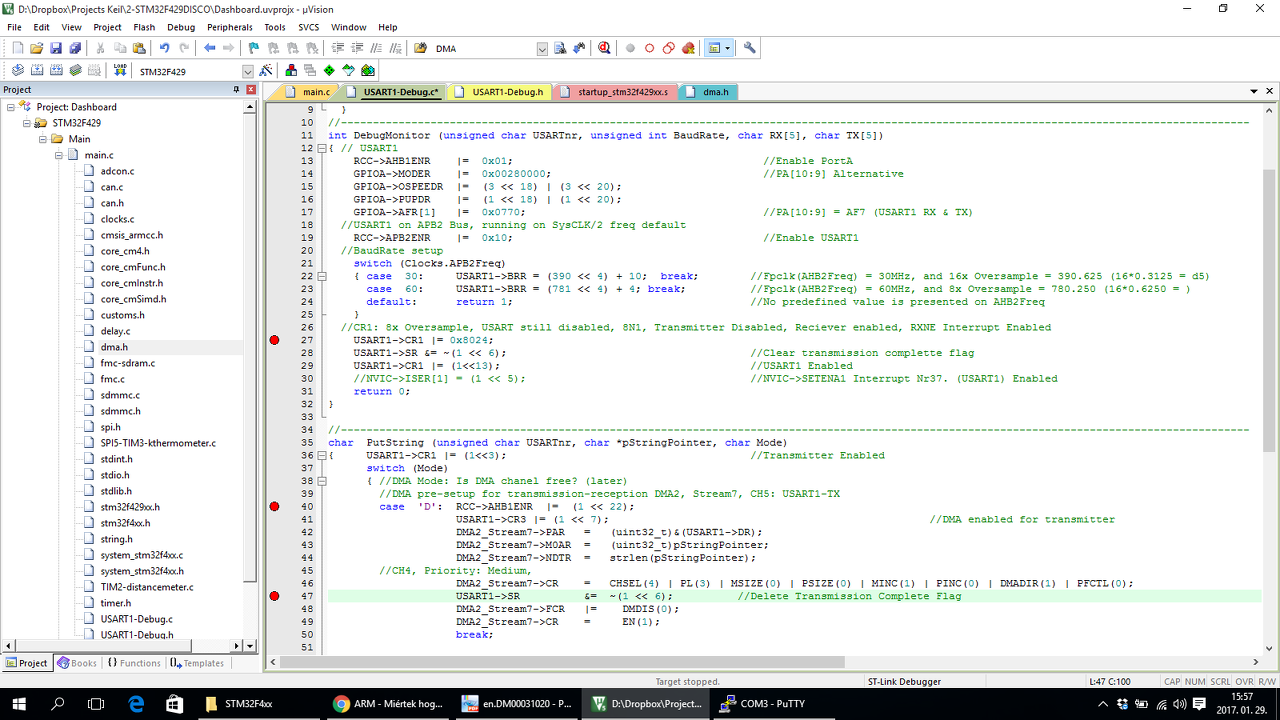This screenshot has width=1280, height=720.
Task: Click the Kill All Breakpoints icon
Action: 688,48
